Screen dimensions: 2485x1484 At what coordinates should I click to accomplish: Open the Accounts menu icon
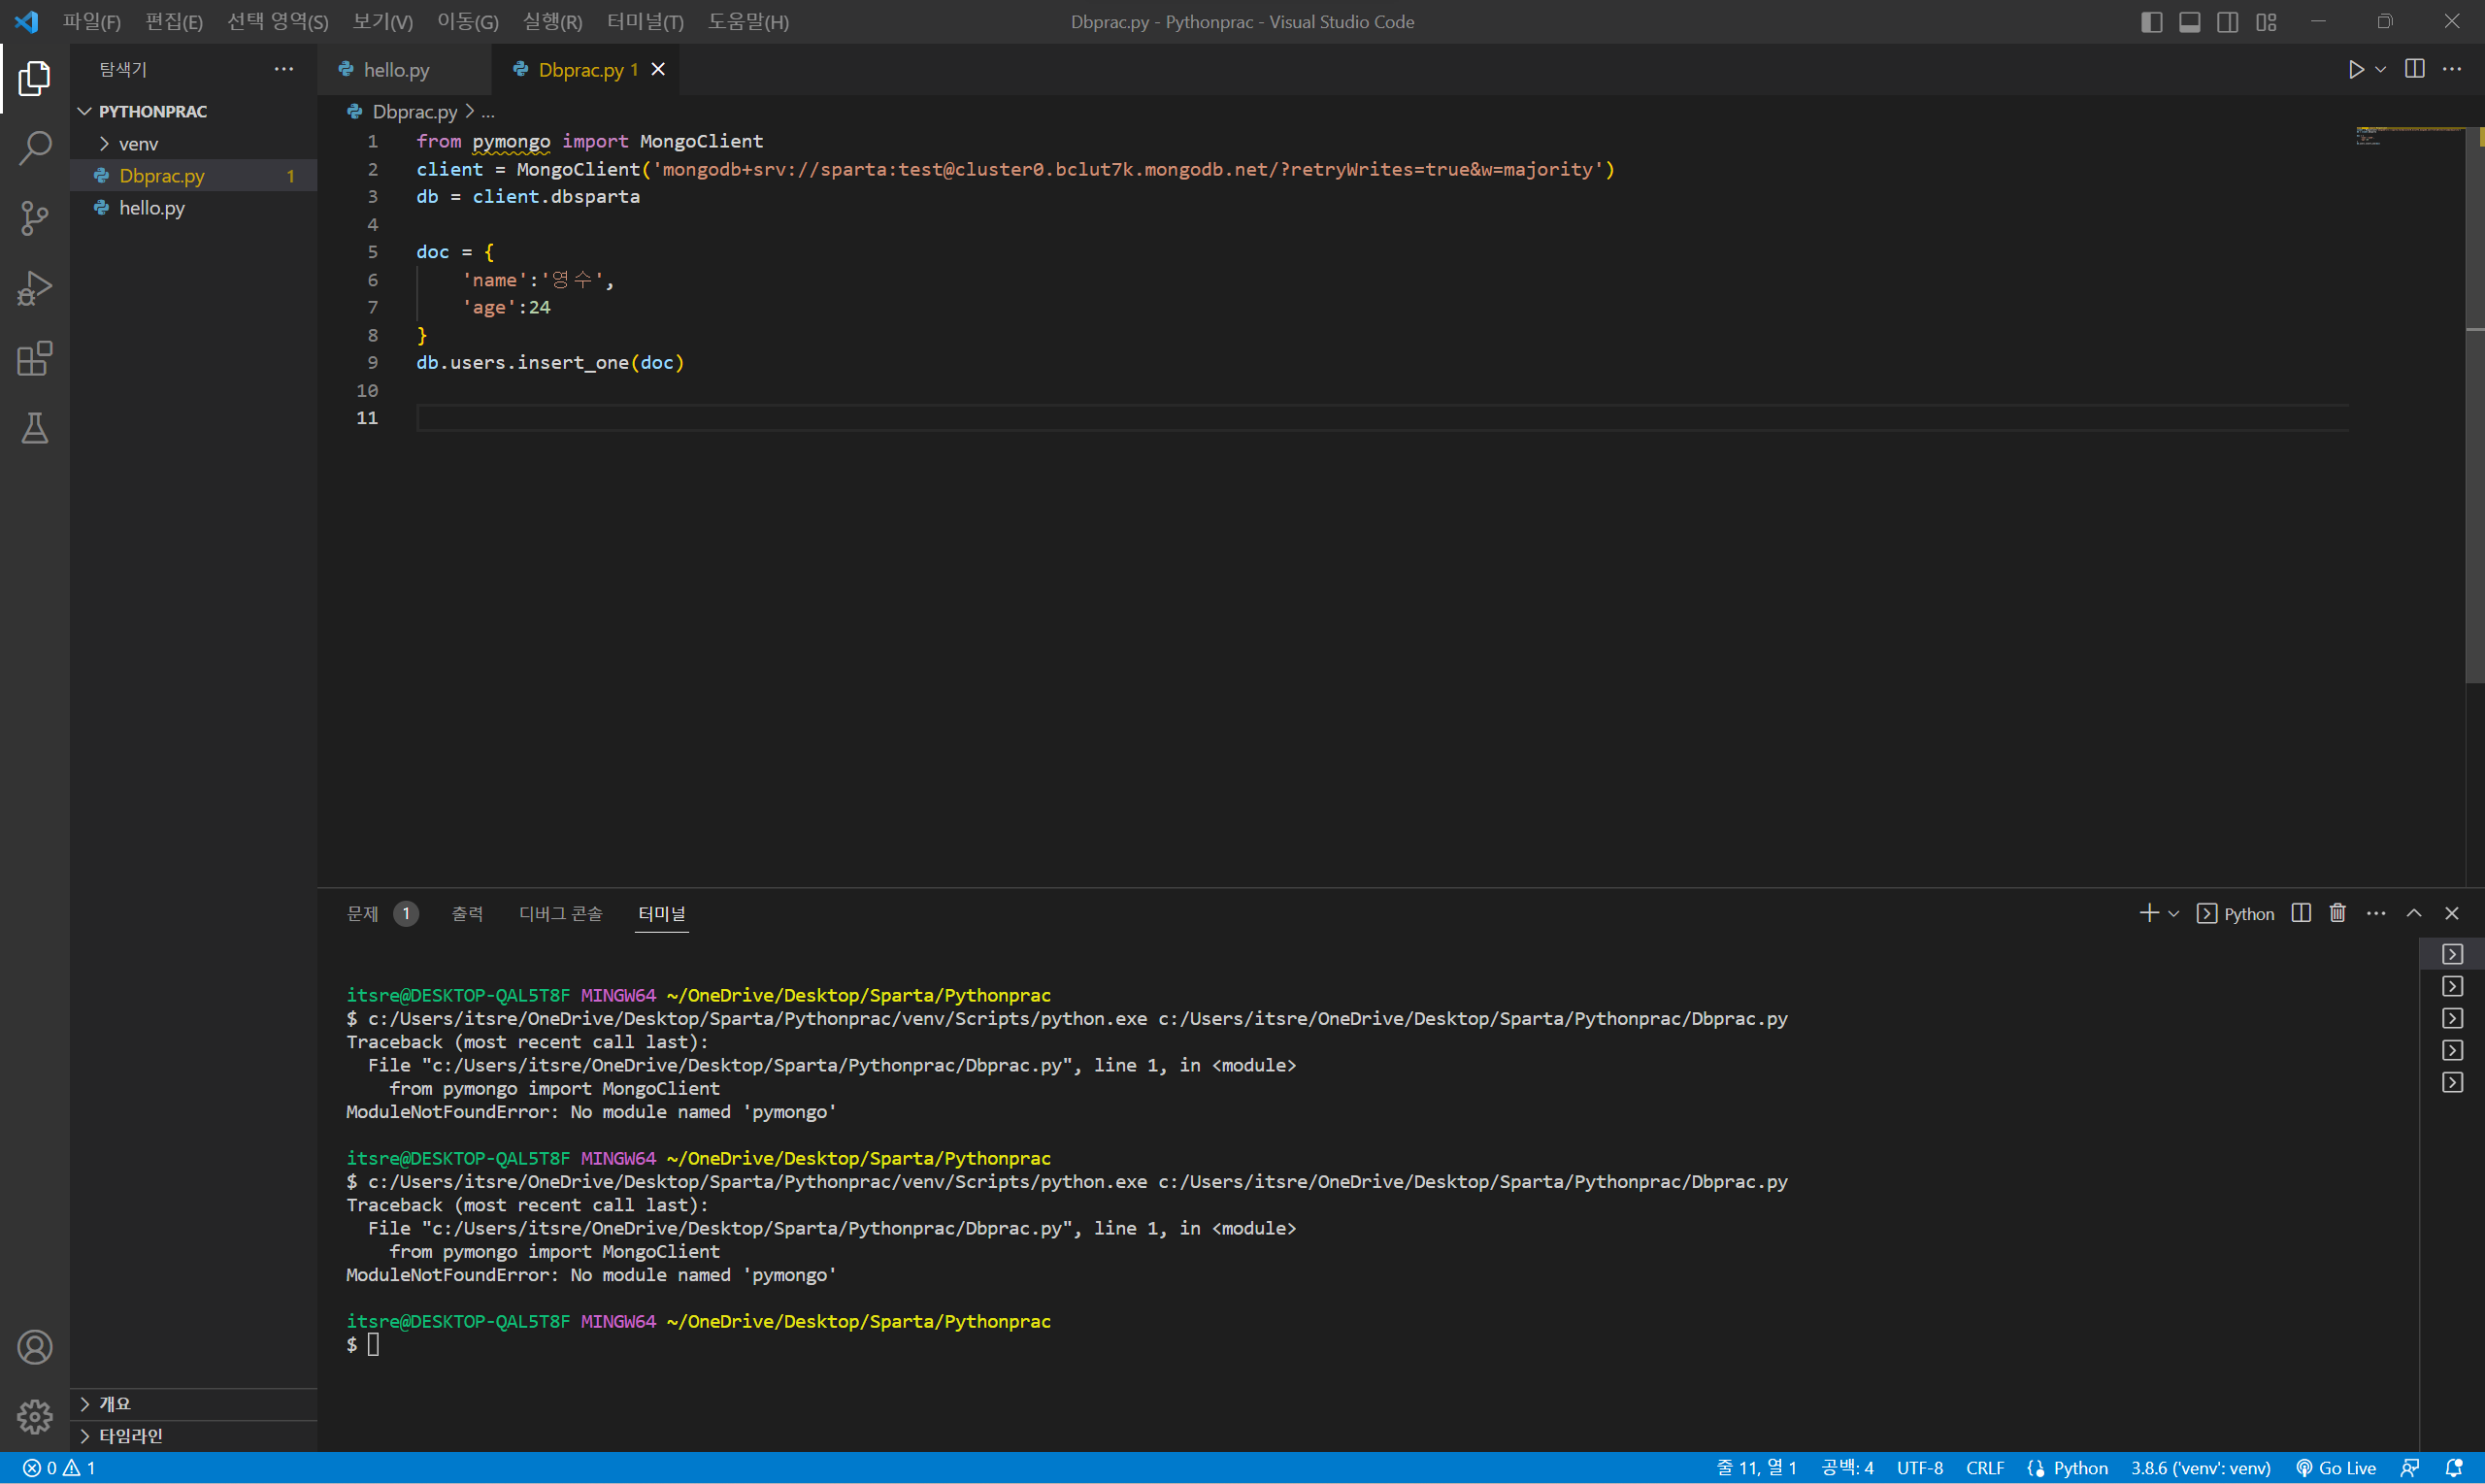[x=34, y=1347]
